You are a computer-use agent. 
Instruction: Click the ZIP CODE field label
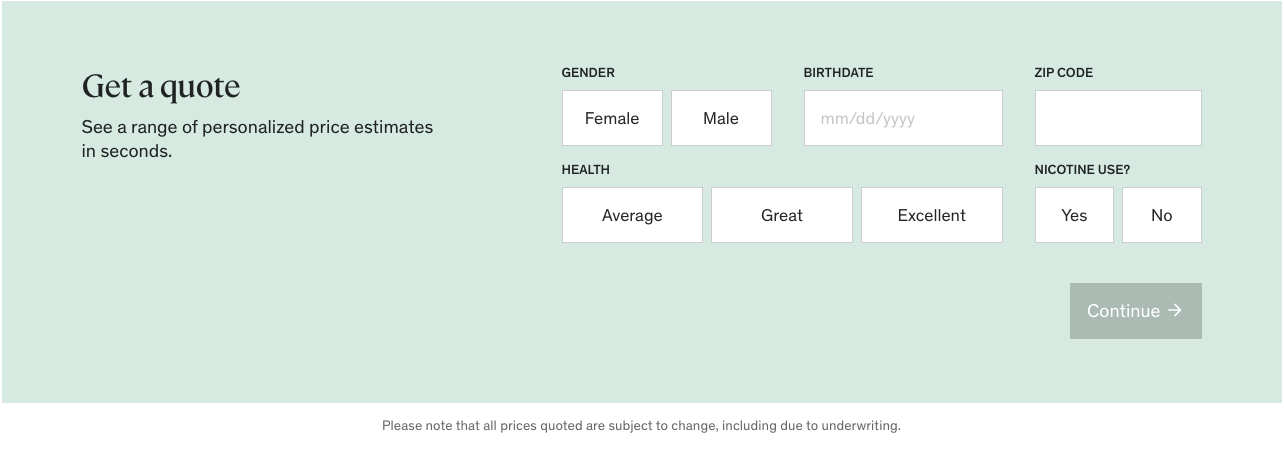tap(1063, 73)
